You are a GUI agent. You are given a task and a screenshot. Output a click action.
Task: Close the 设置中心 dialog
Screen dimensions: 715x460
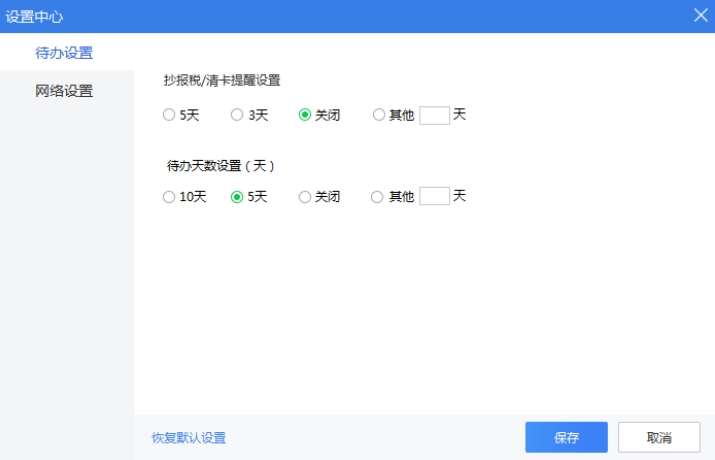coord(700,16)
